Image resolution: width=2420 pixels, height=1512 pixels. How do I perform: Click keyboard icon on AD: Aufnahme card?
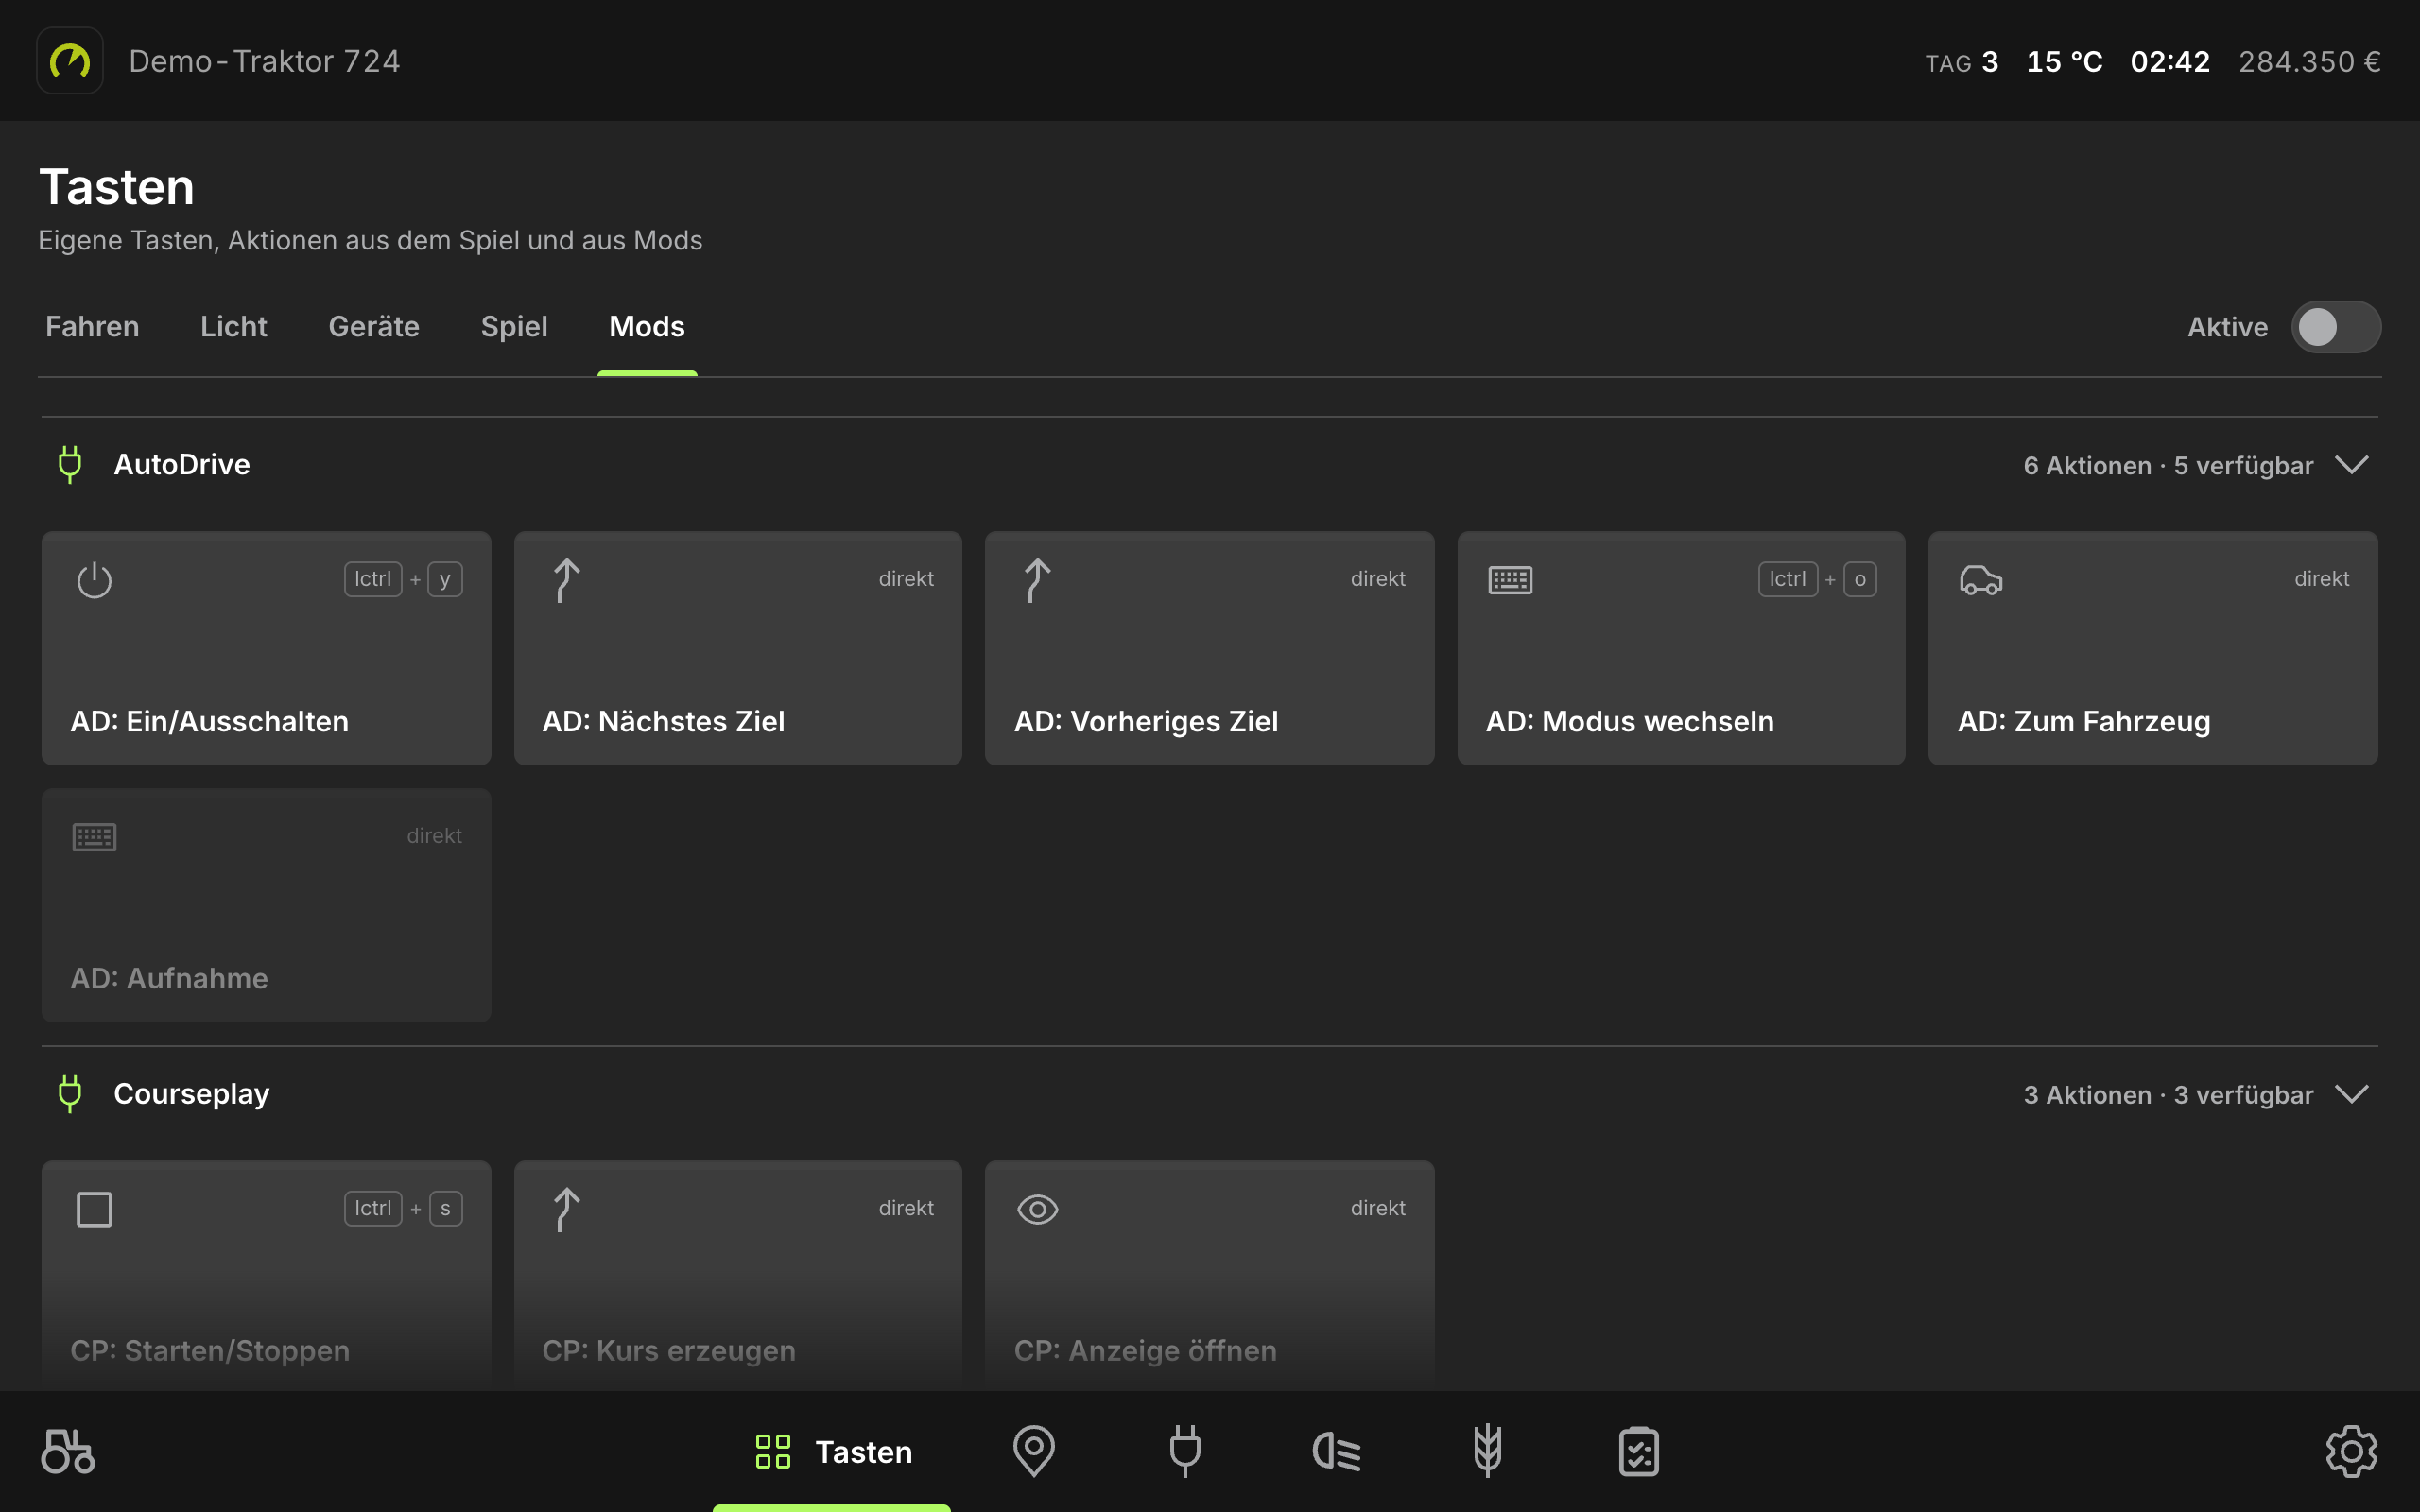tap(95, 837)
